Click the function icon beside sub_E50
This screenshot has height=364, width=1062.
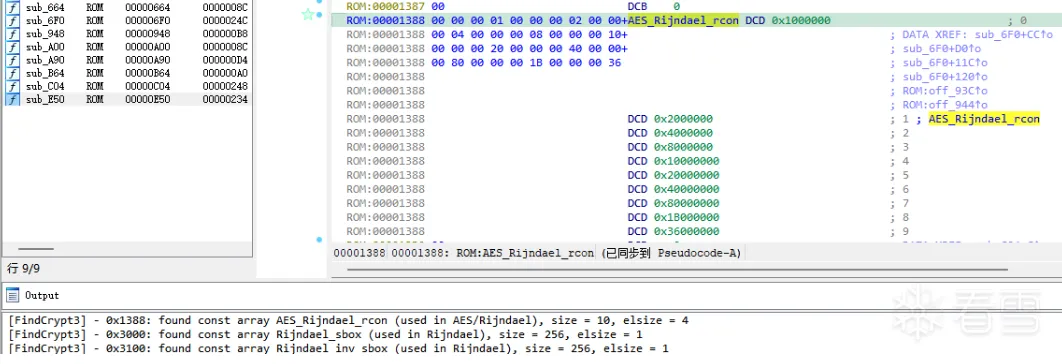coord(12,100)
